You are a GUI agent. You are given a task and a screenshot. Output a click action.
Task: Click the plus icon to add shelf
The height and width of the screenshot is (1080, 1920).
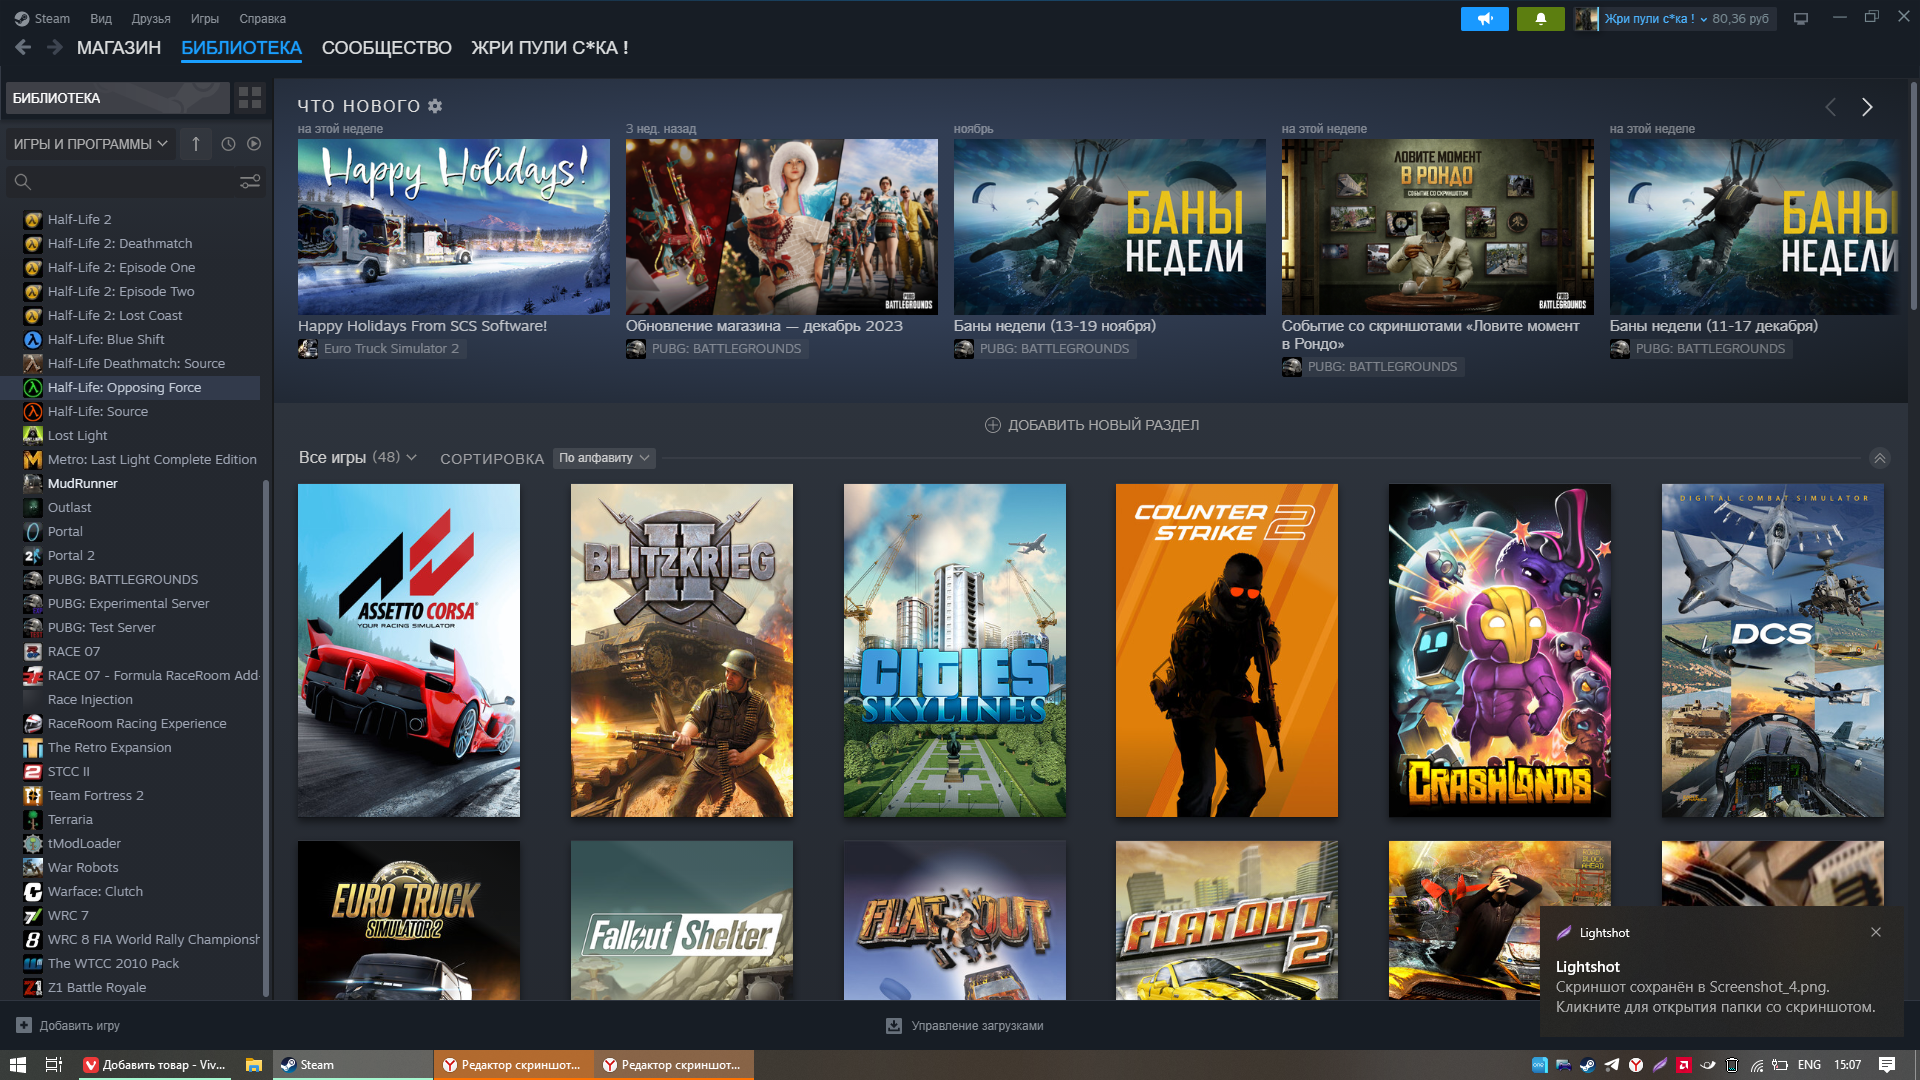[993, 425]
